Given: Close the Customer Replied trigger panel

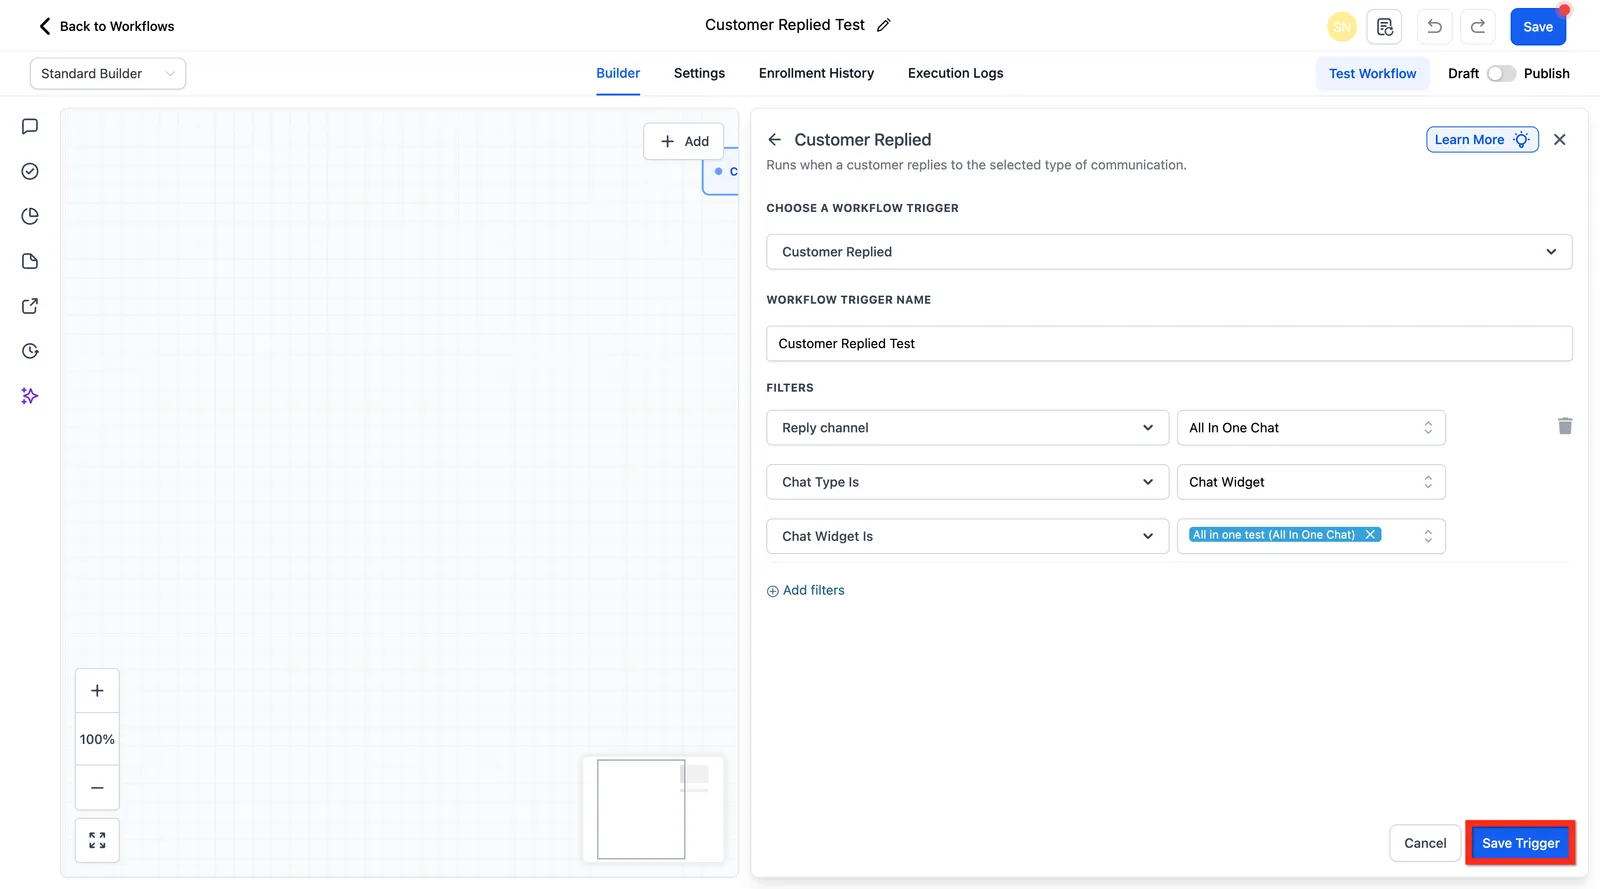Looking at the screenshot, I should tap(1559, 140).
